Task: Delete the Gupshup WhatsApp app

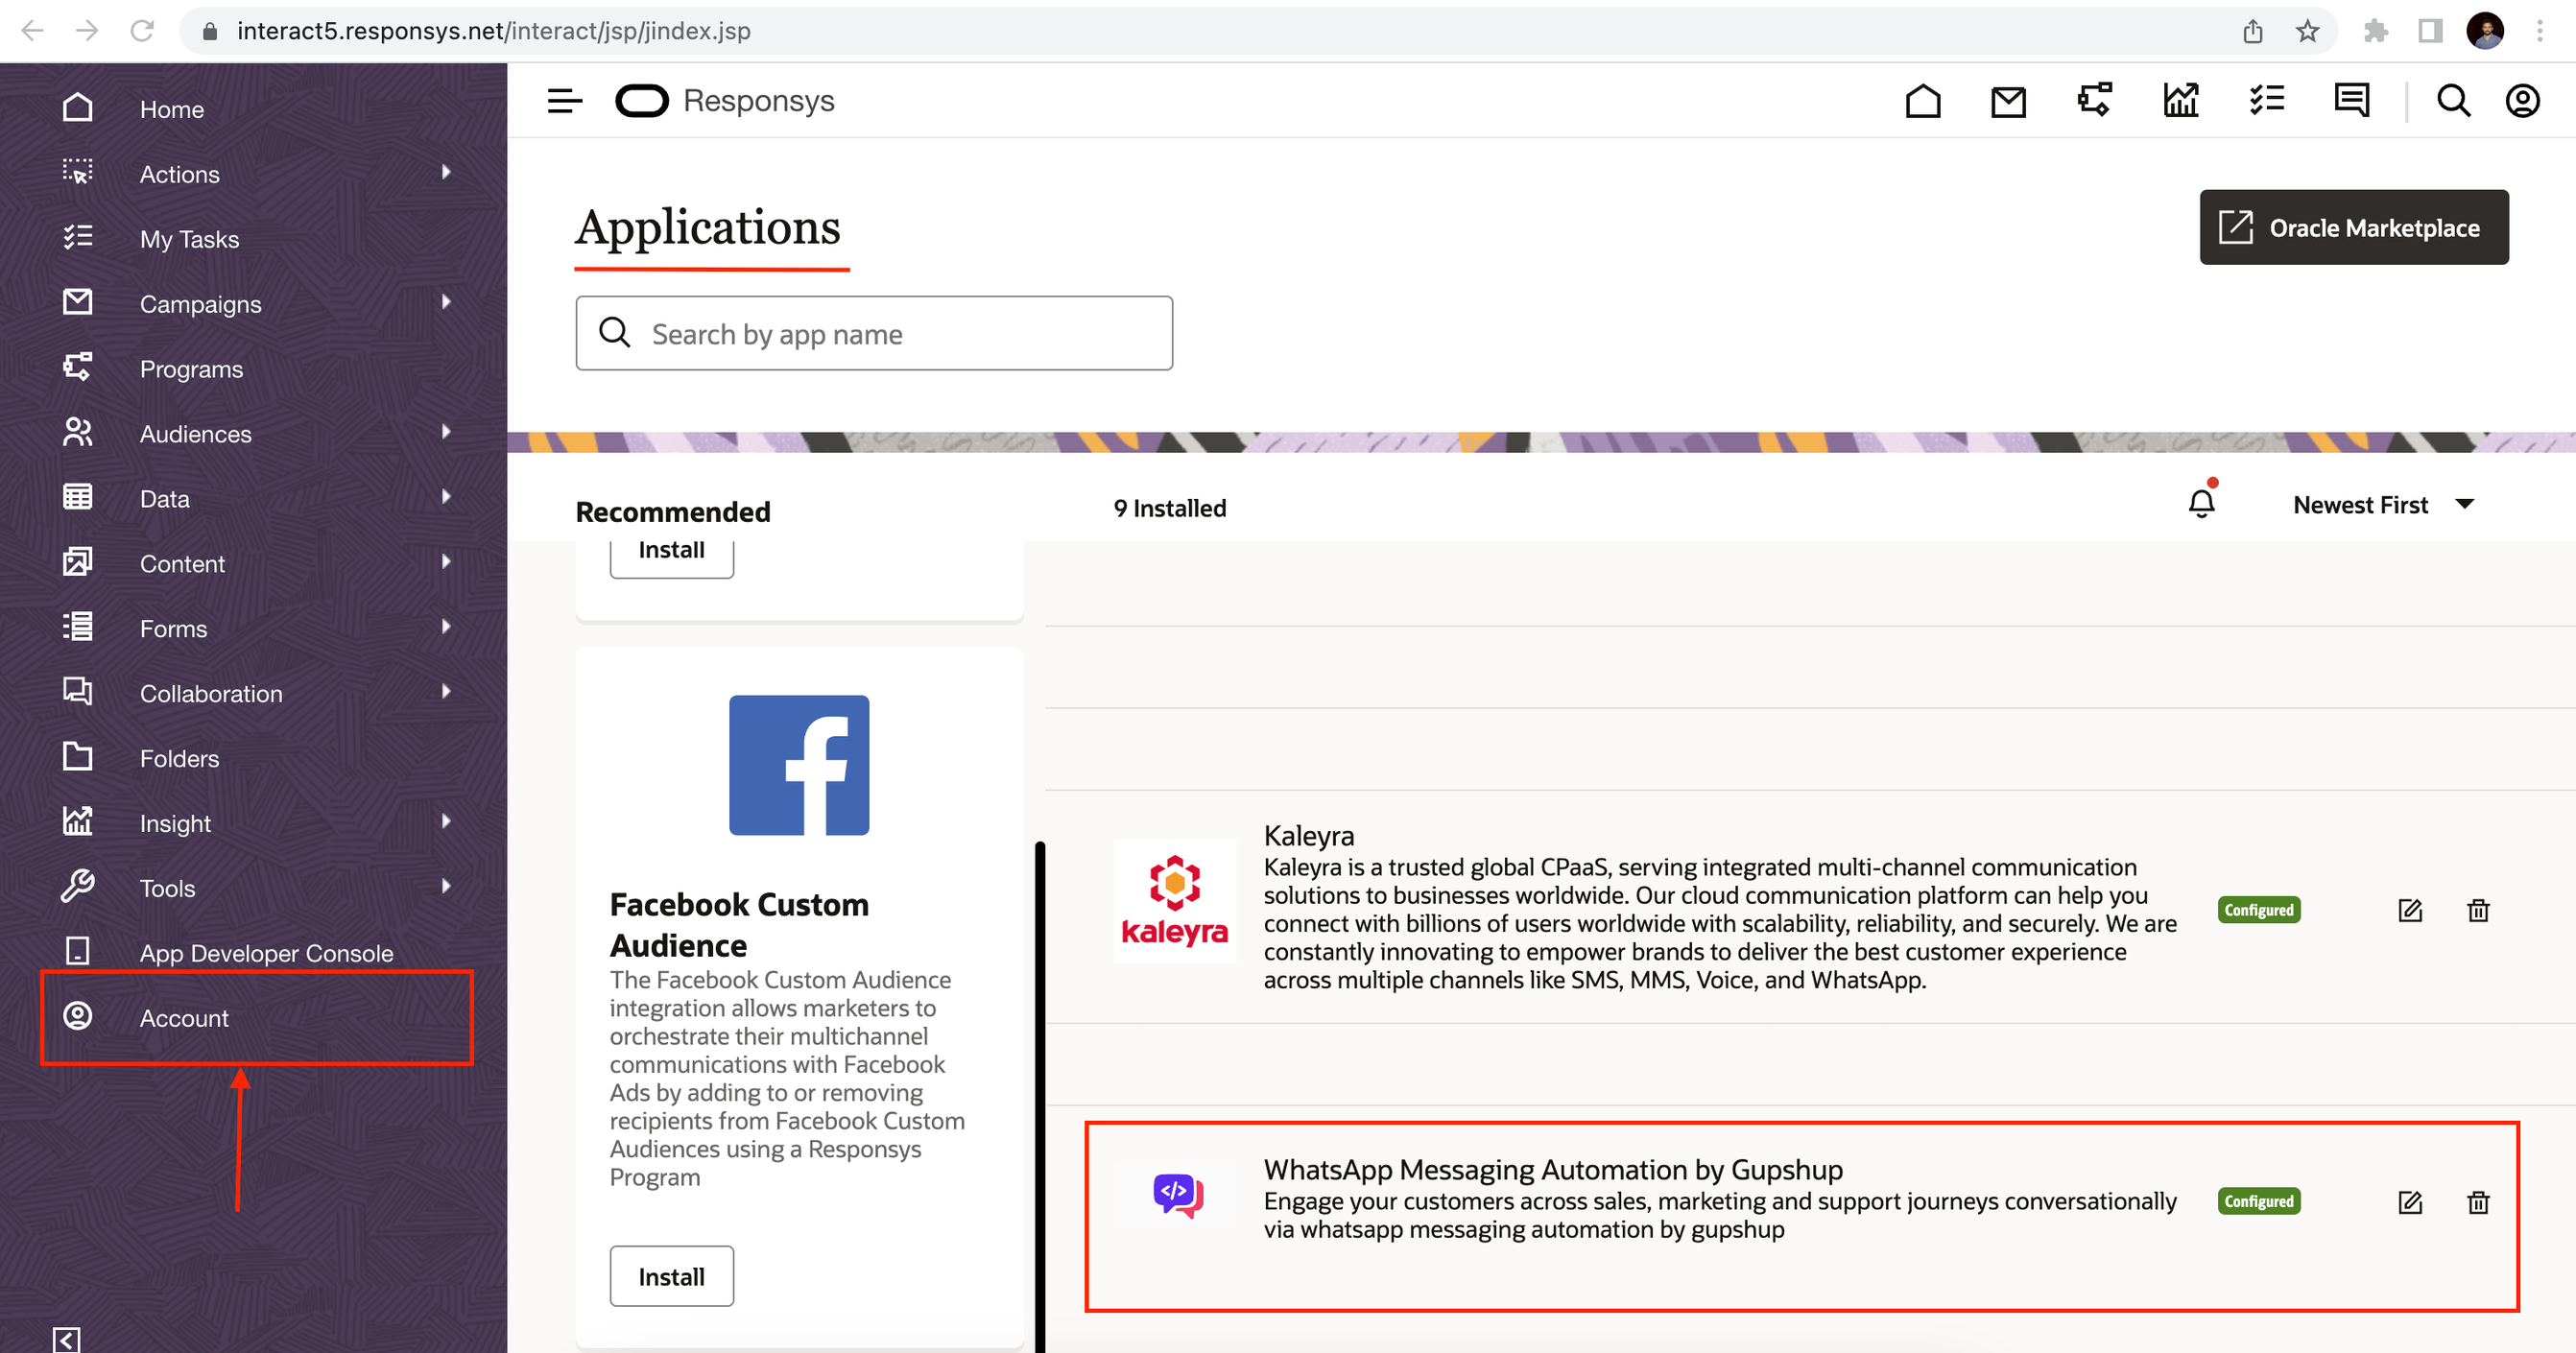Action: tap(2477, 1202)
